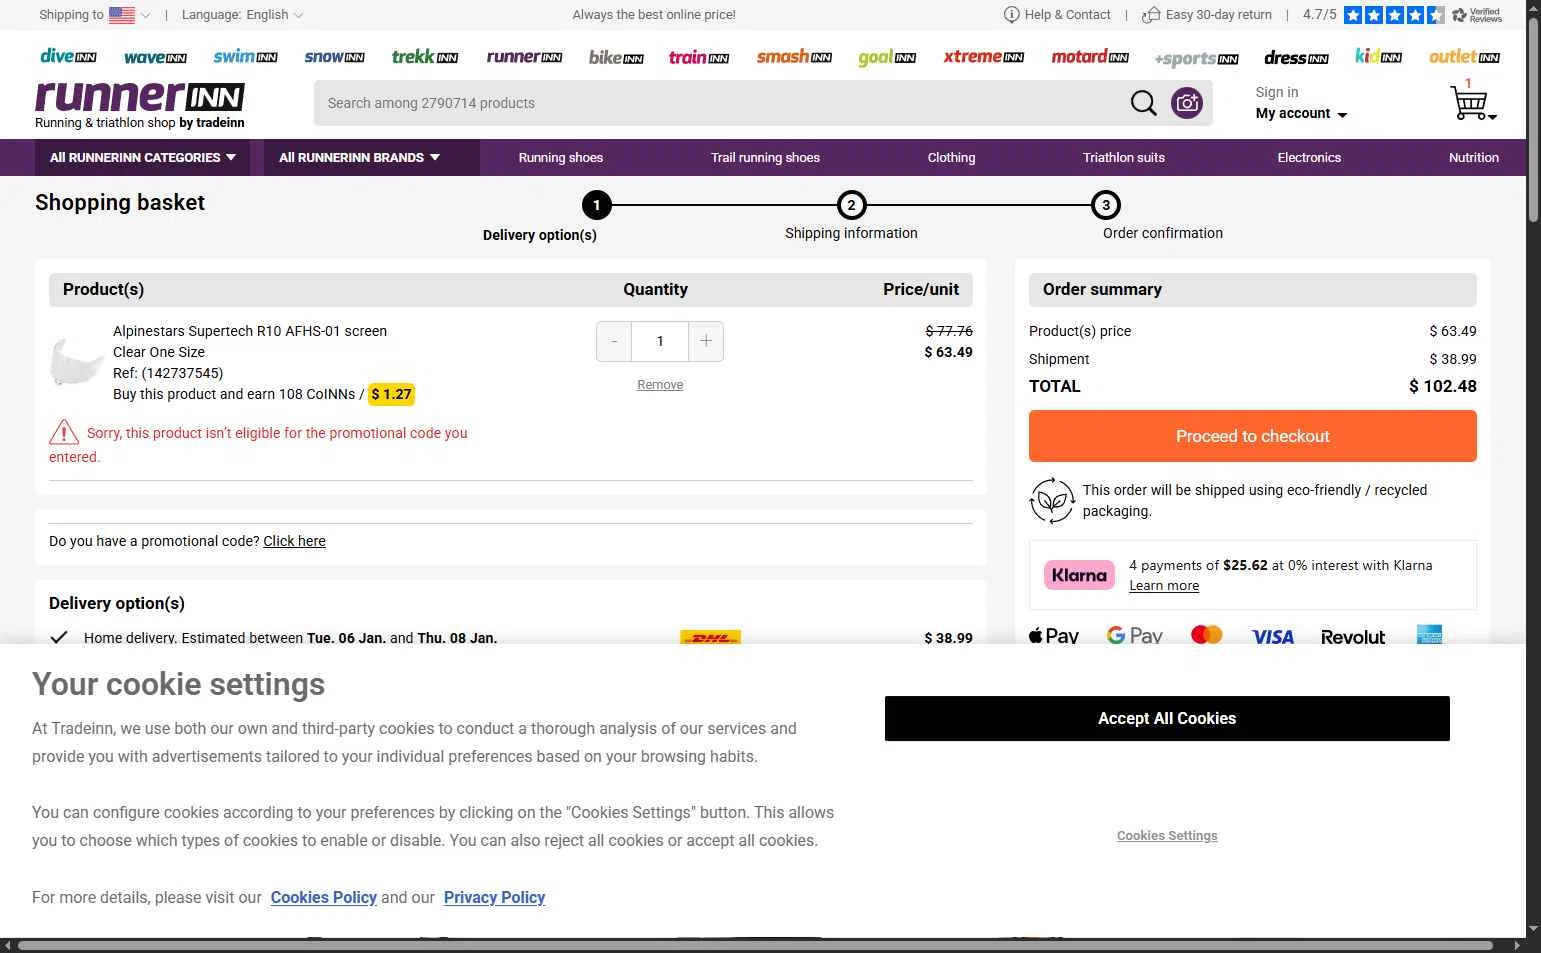Open the shopping cart icon
The height and width of the screenshot is (953, 1541).
tap(1469, 103)
